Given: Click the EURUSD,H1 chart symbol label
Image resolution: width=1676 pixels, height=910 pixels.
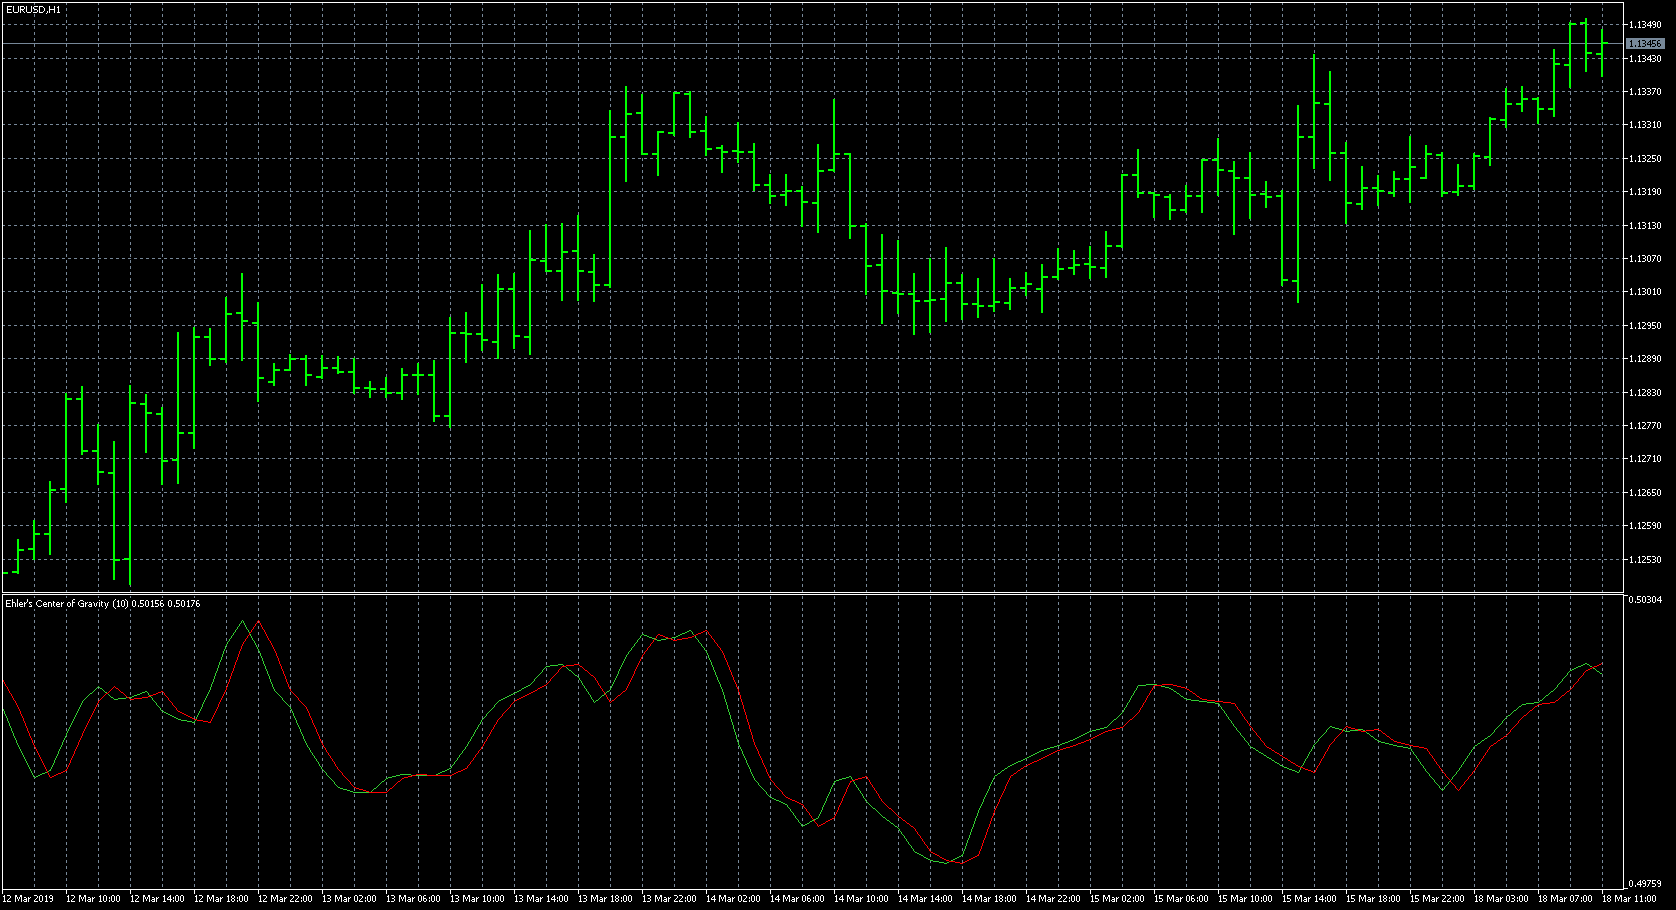Looking at the screenshot, I should (x=33, y=9).
